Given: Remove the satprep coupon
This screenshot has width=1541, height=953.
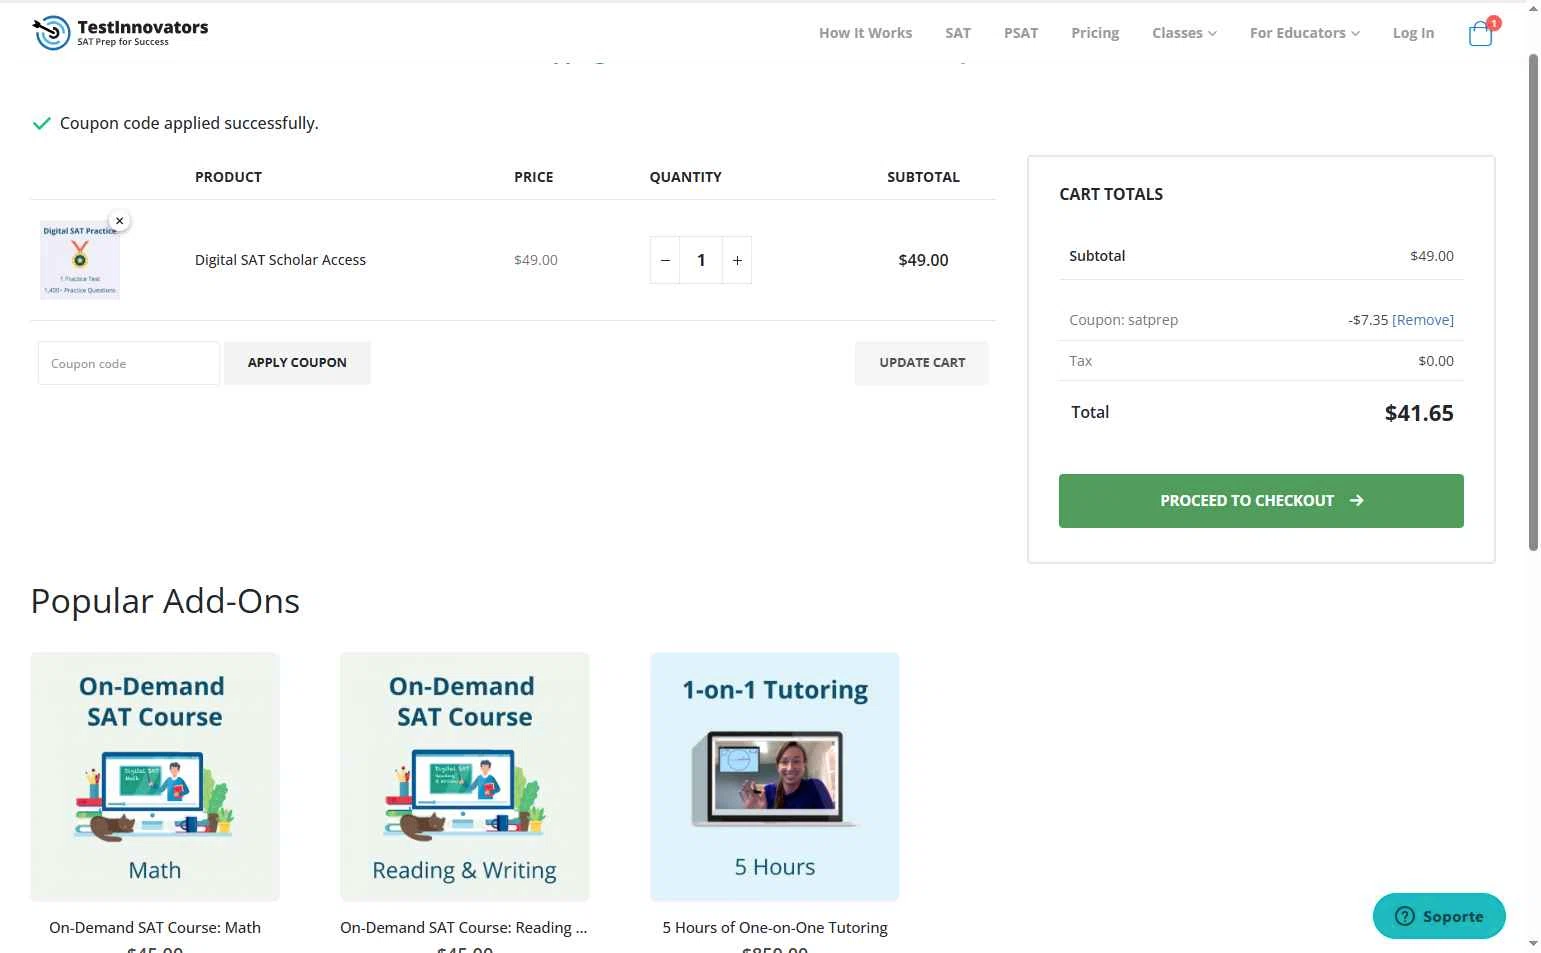Looking at the screenshot, I should [x=1423, y=320].
